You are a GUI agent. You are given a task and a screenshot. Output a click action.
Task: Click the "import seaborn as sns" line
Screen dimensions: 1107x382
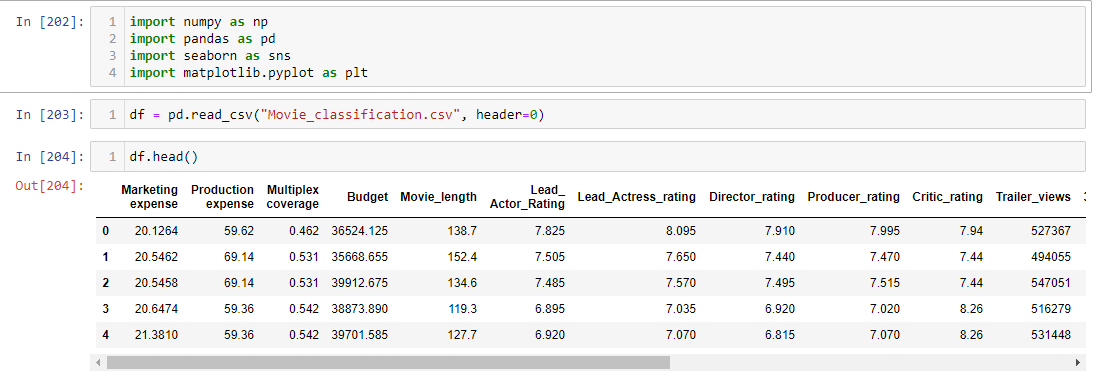[210, 55]
